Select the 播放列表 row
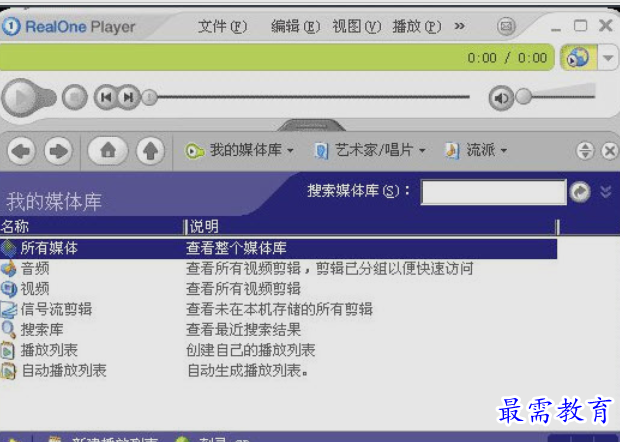The image size is (620, 442). coord(278,350)
